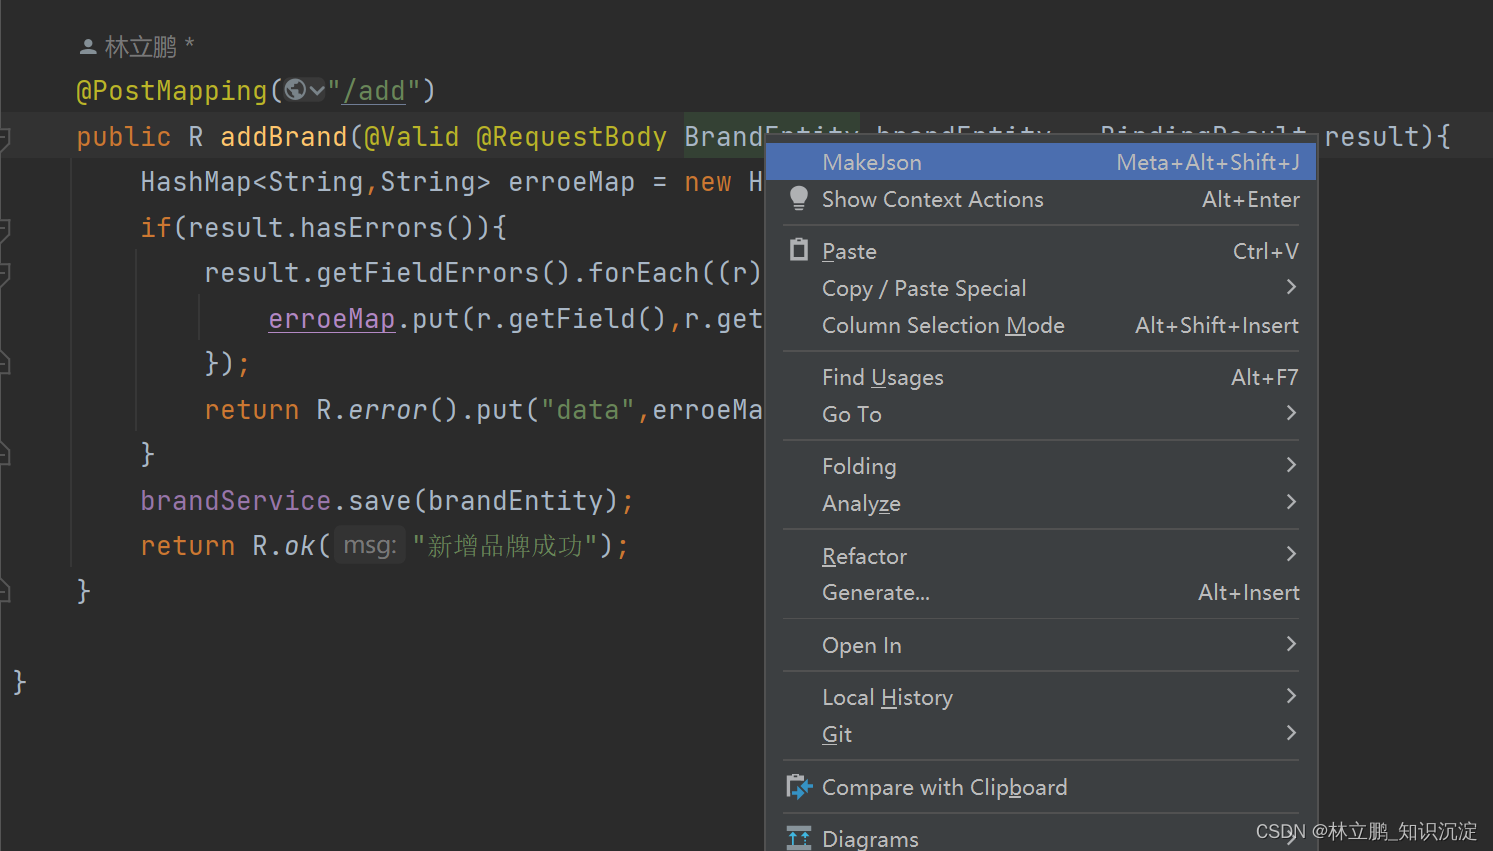Expand the arrow beside Refactor
Screen dimensions: 1493x851
(x=1291, y=554)
